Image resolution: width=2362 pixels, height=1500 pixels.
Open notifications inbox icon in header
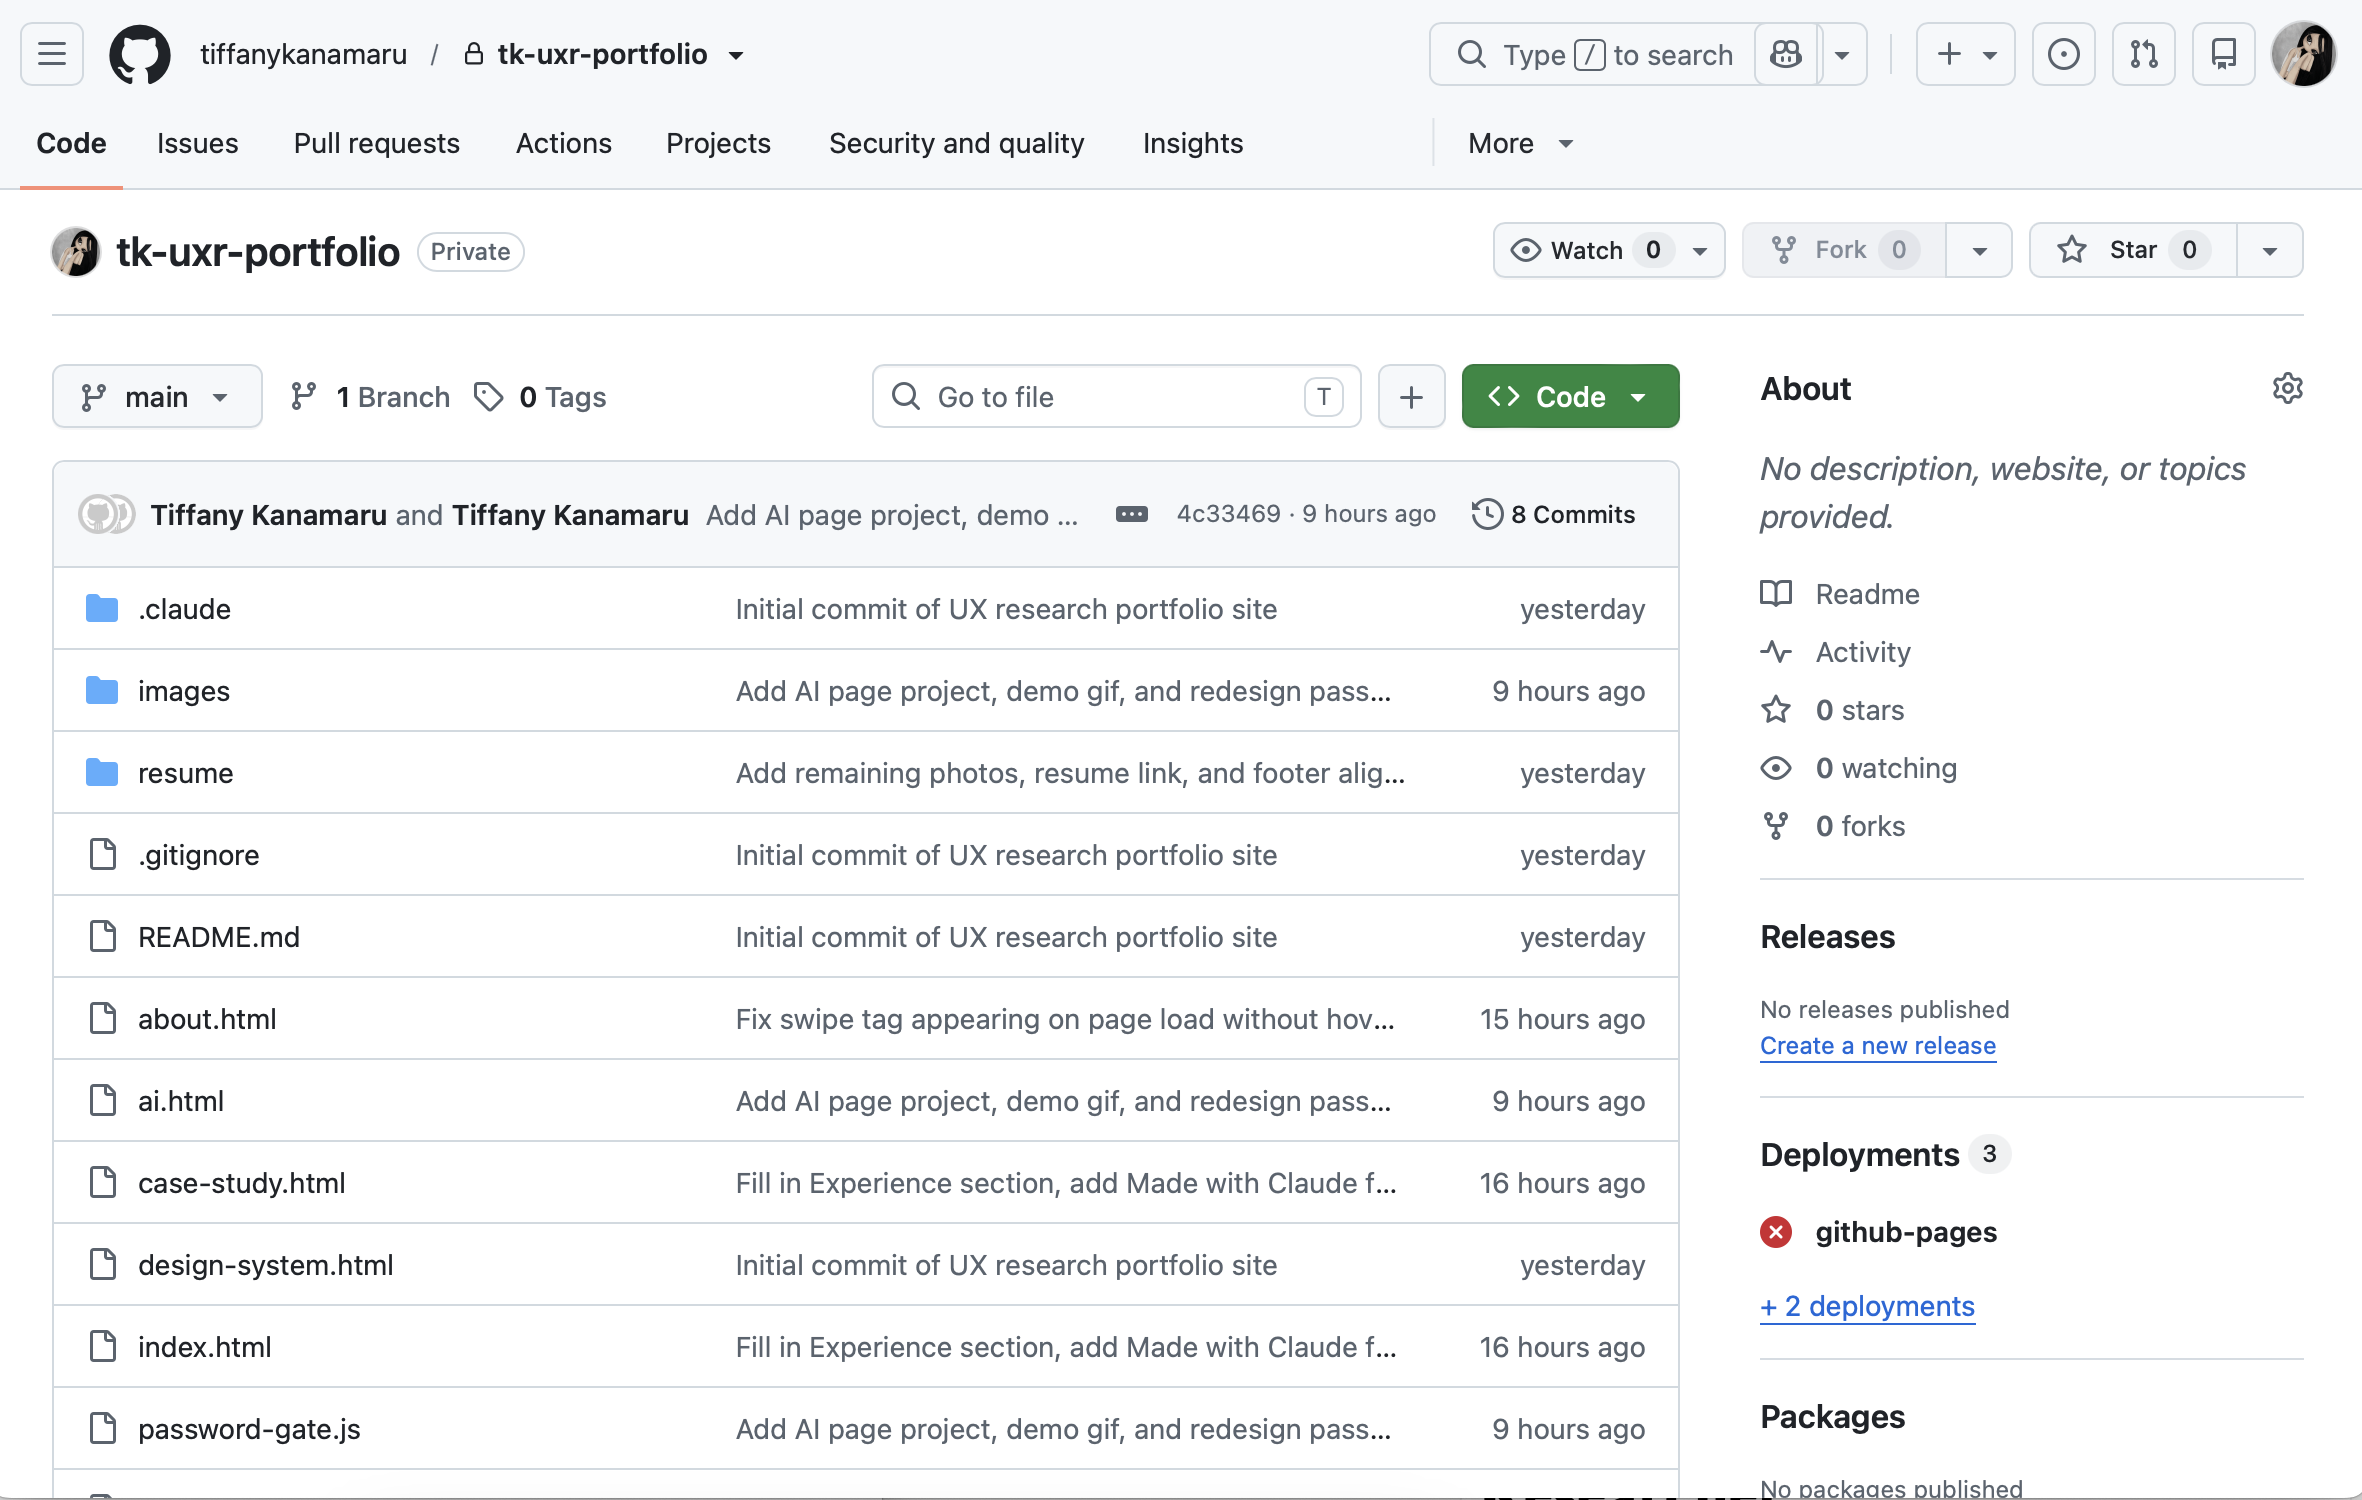(2223, 54)
